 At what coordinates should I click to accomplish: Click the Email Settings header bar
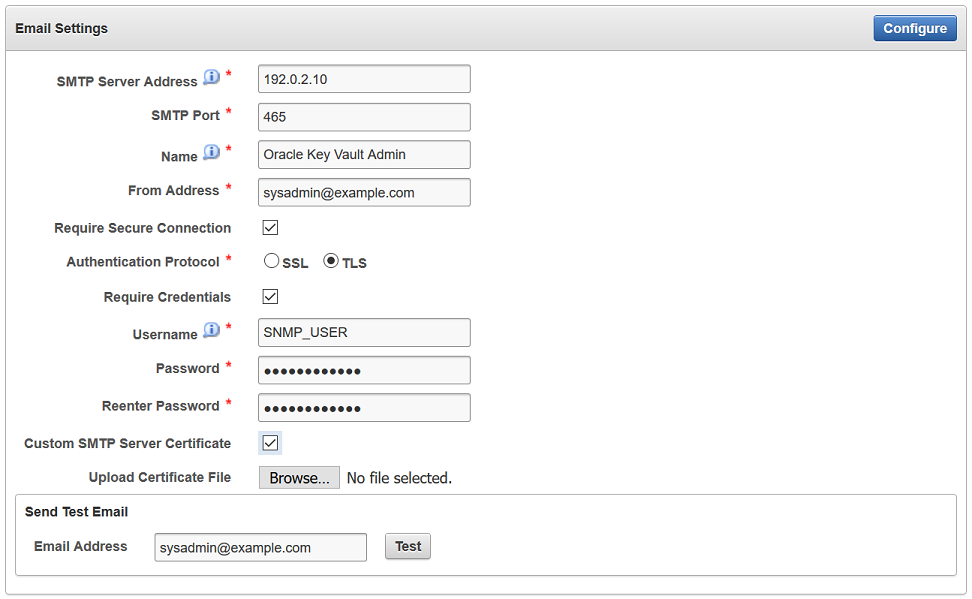63,28
